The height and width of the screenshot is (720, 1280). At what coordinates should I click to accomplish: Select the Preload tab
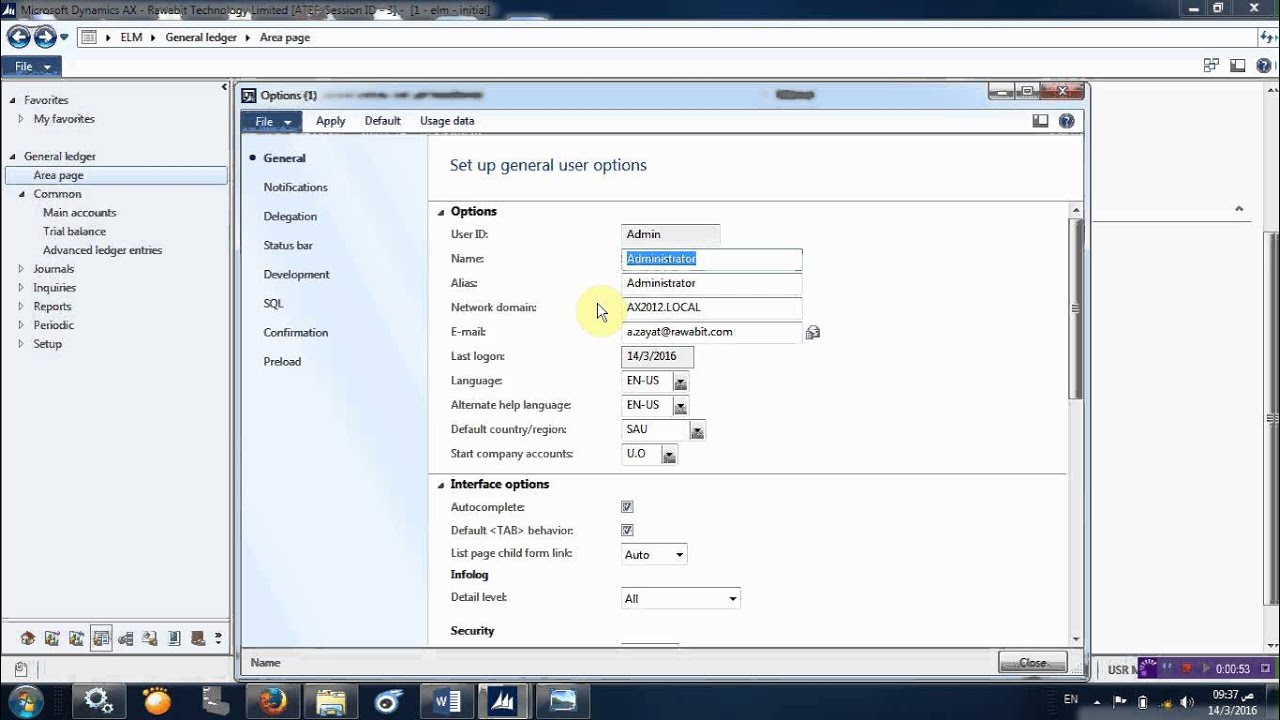(282, 361)
